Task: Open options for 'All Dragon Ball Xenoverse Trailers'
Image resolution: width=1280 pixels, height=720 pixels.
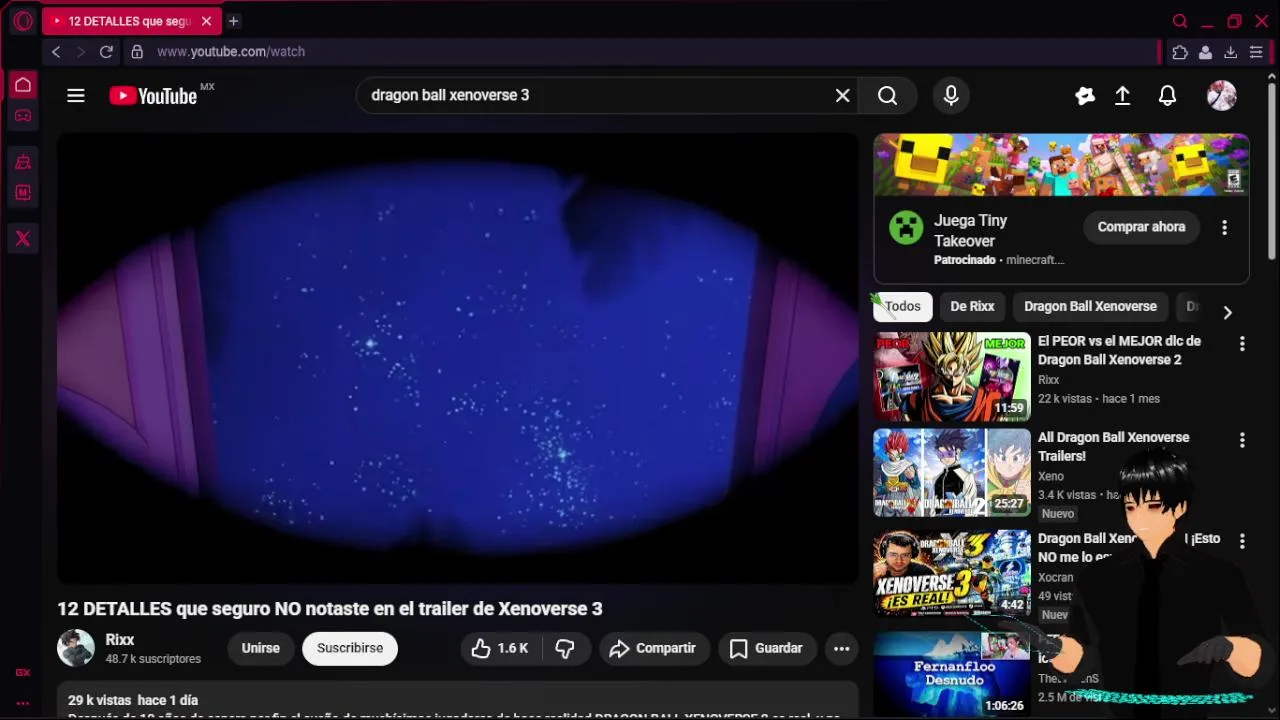Action: click(1242, 440)
